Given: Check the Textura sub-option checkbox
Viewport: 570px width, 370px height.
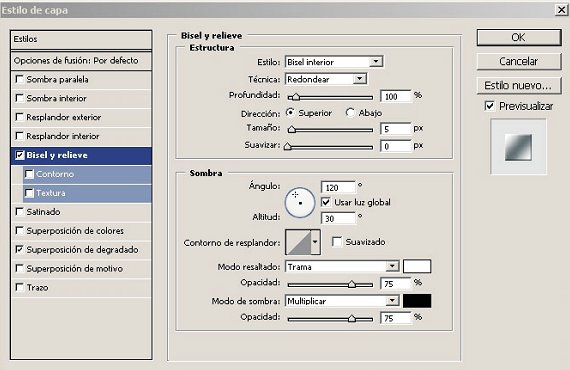Looking at the screenshot, I should [29, 193].
